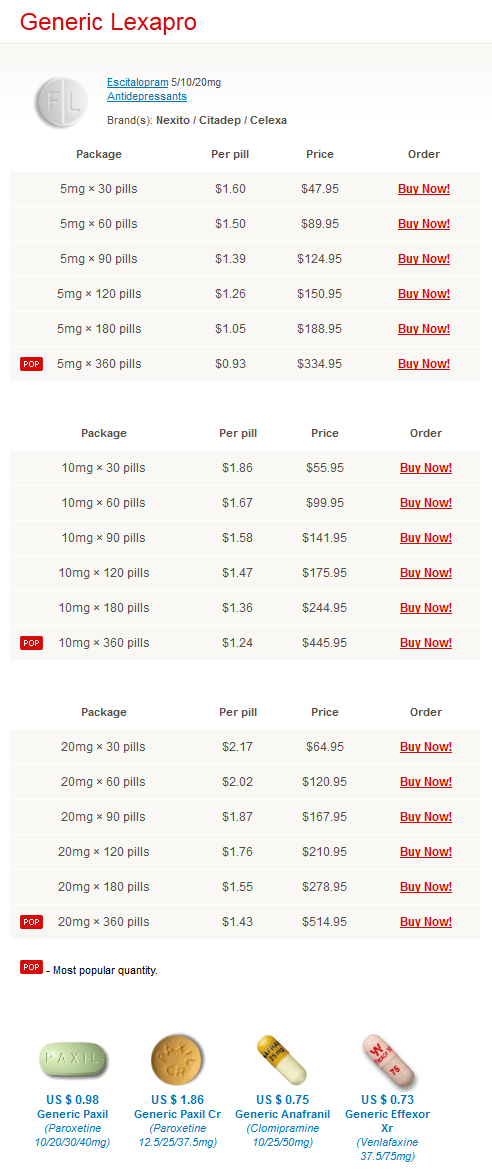Screen dimensions: 492x1176
Task: Click the POP legend badge near Most popular quantity
Action: (32, 968)
